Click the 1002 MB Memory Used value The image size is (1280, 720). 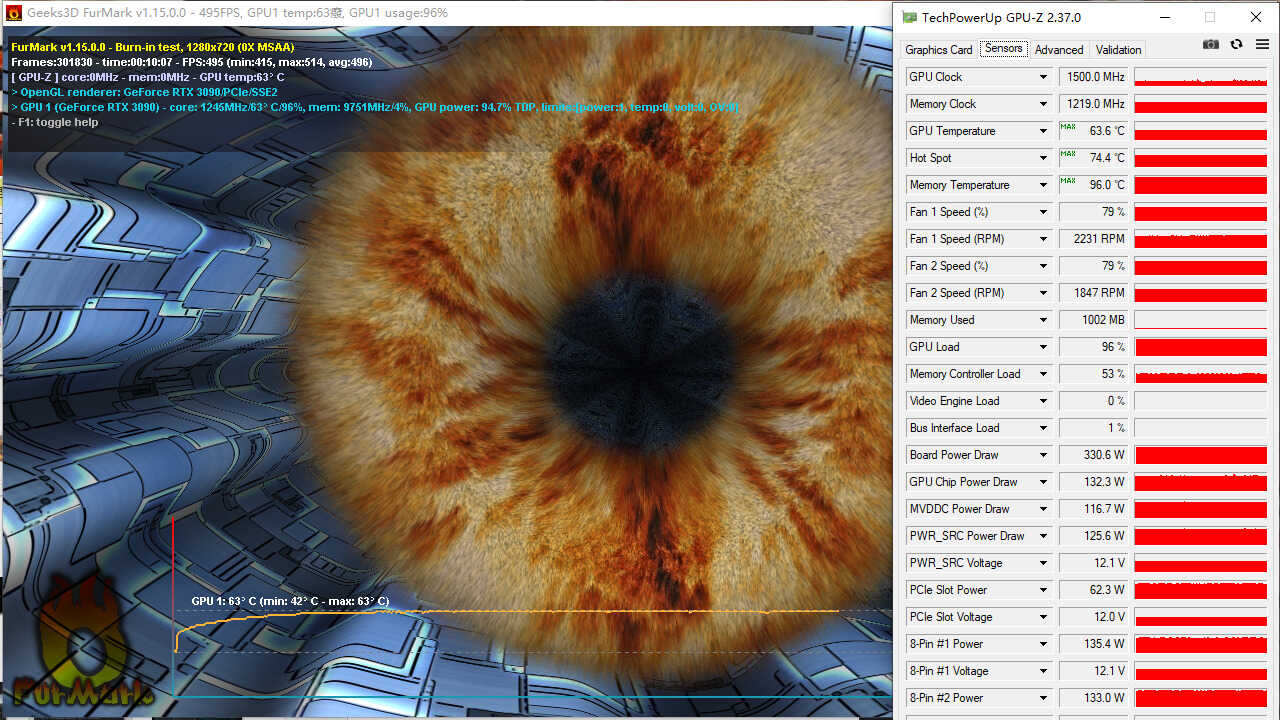click(x=1094, y=320)
